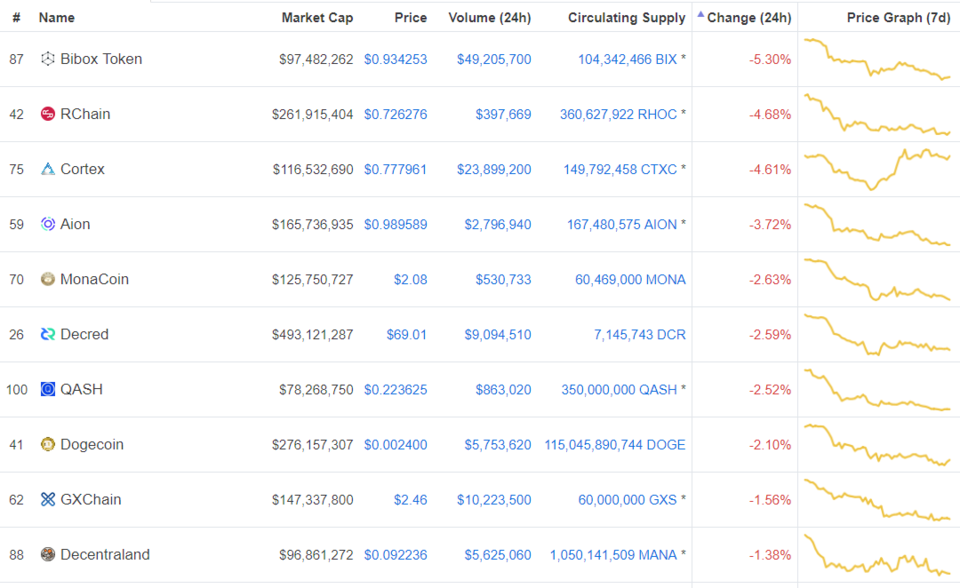Screen dimensions: 960x588
Task: Click the Decred logo icon
Action: pos(48,334)
